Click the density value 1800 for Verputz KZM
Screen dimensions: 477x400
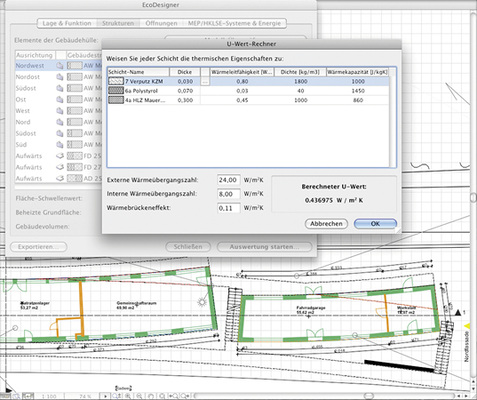tap(301, 81)
